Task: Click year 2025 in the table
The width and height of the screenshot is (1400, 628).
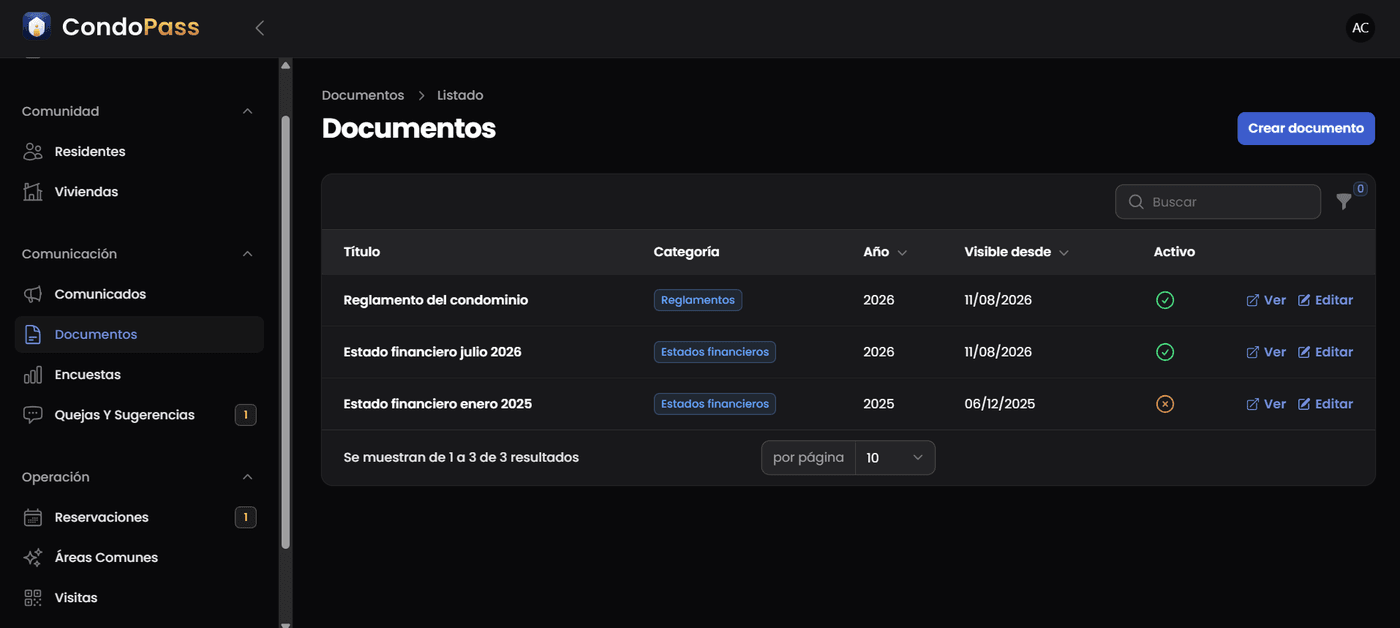Action: coord(879,404)
